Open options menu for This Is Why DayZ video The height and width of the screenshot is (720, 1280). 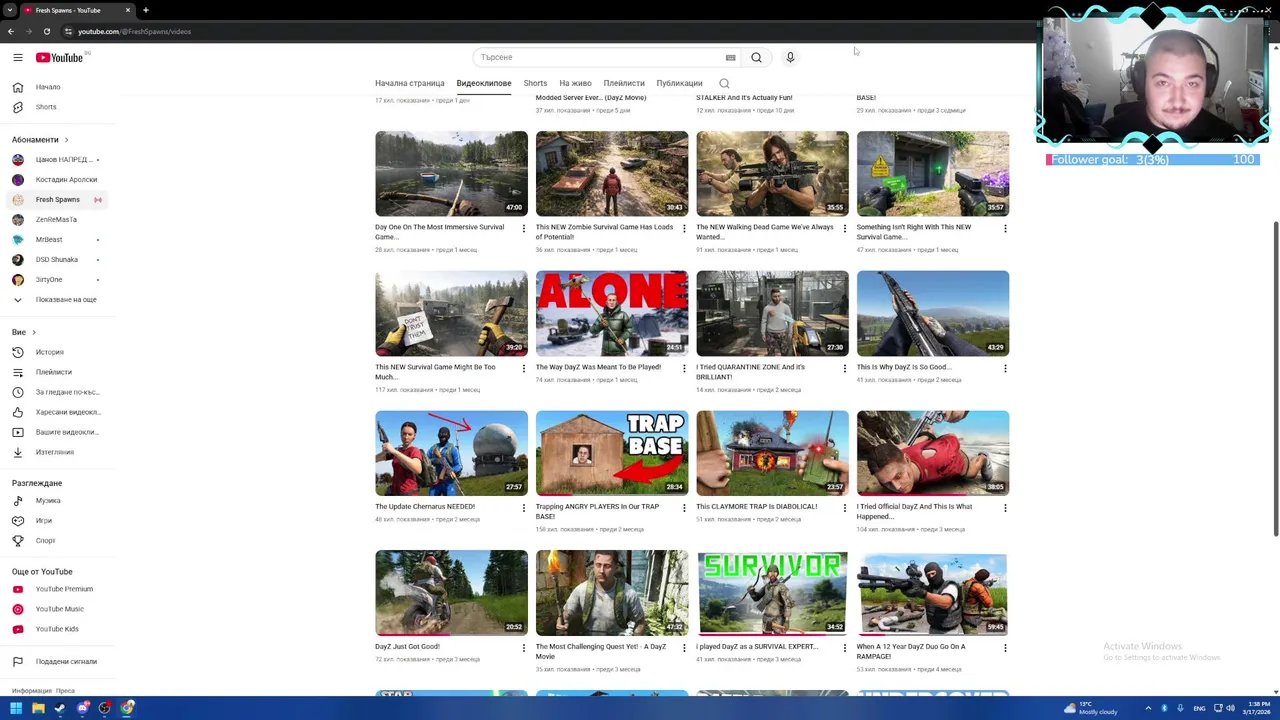1005,368
